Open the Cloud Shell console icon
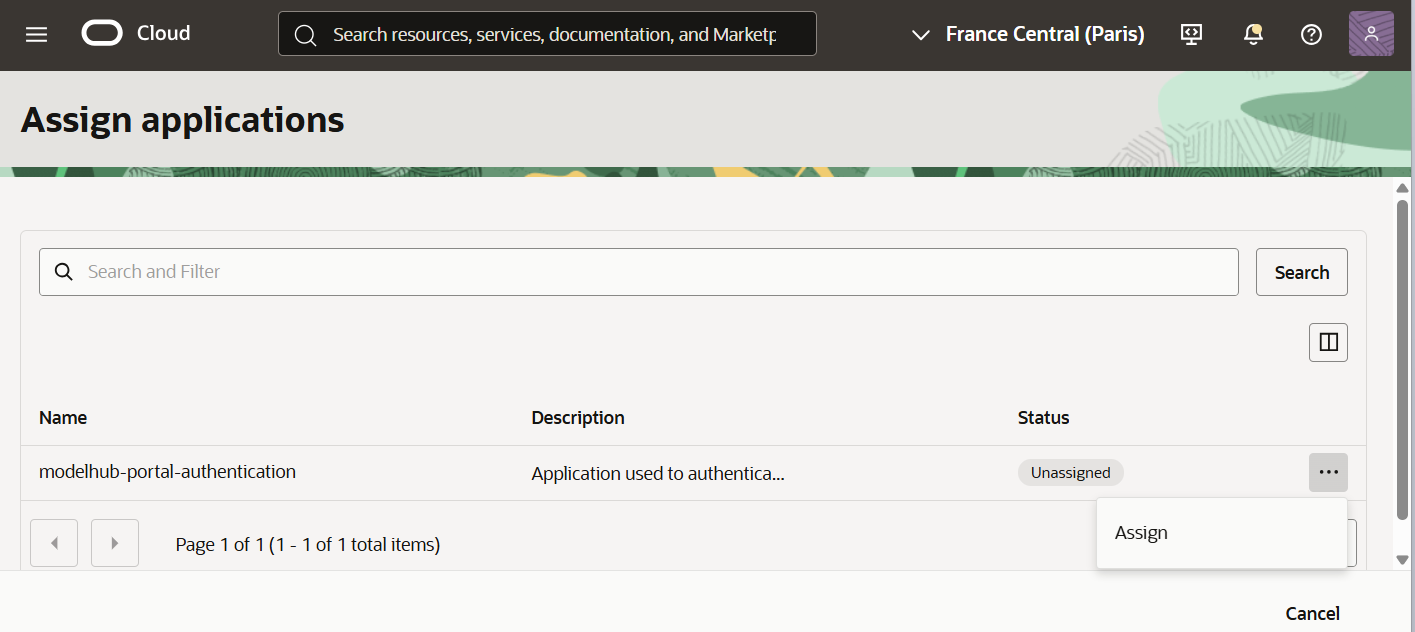Image resolution: width=1415 pixels, height=632 pixels. [1191, 33]
